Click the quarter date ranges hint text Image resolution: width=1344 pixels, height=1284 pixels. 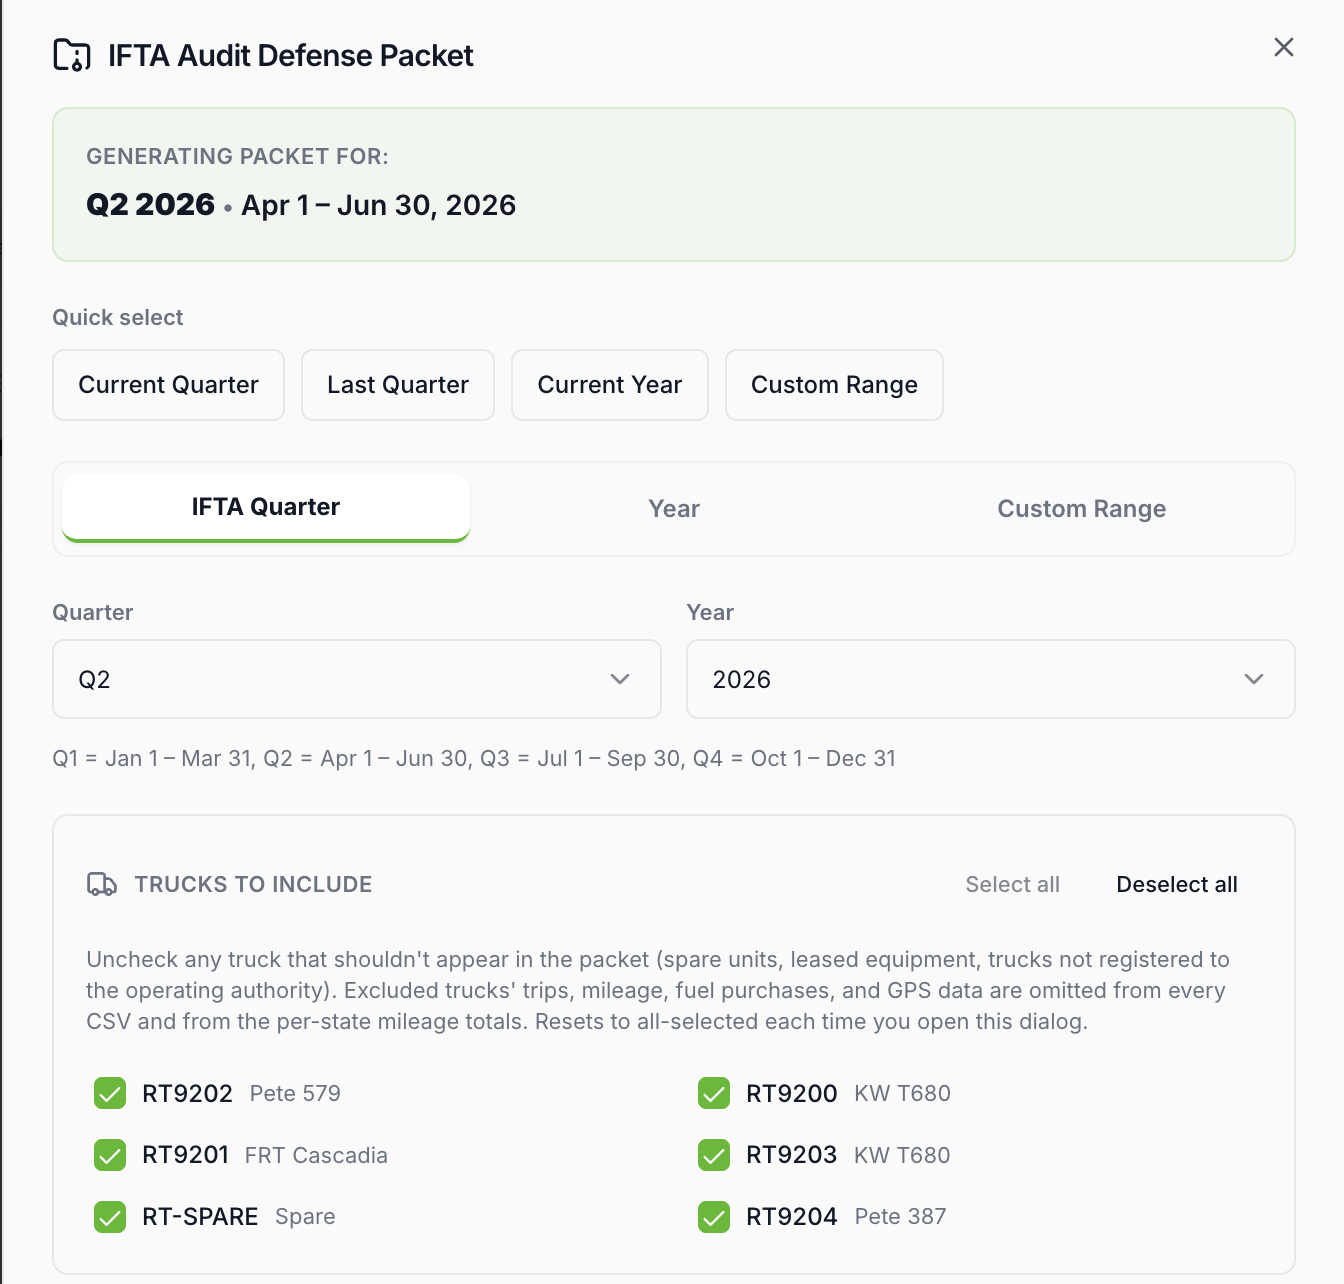474,758
